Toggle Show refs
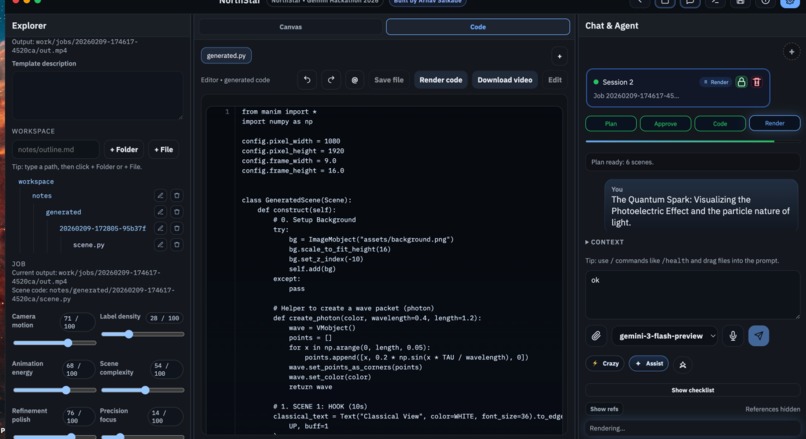Screen dimensions: 806x439 pos(604,409)
